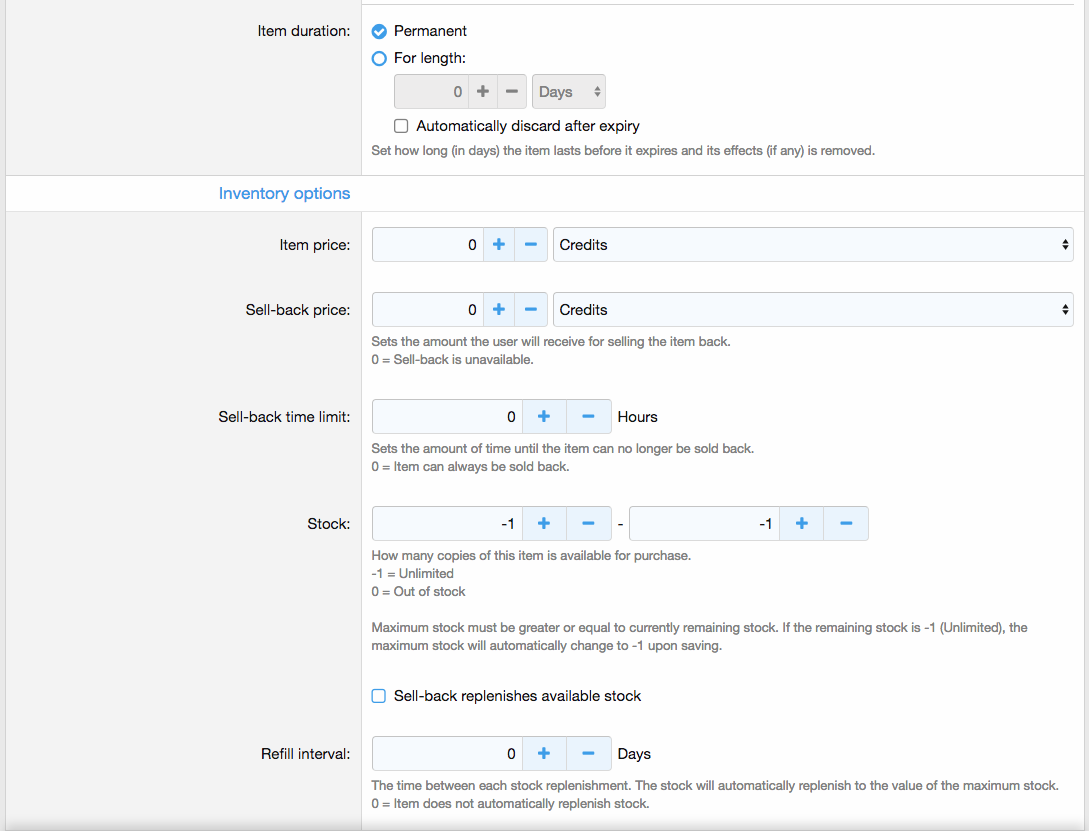Click minus icon for Item price

tap(531, 244)
